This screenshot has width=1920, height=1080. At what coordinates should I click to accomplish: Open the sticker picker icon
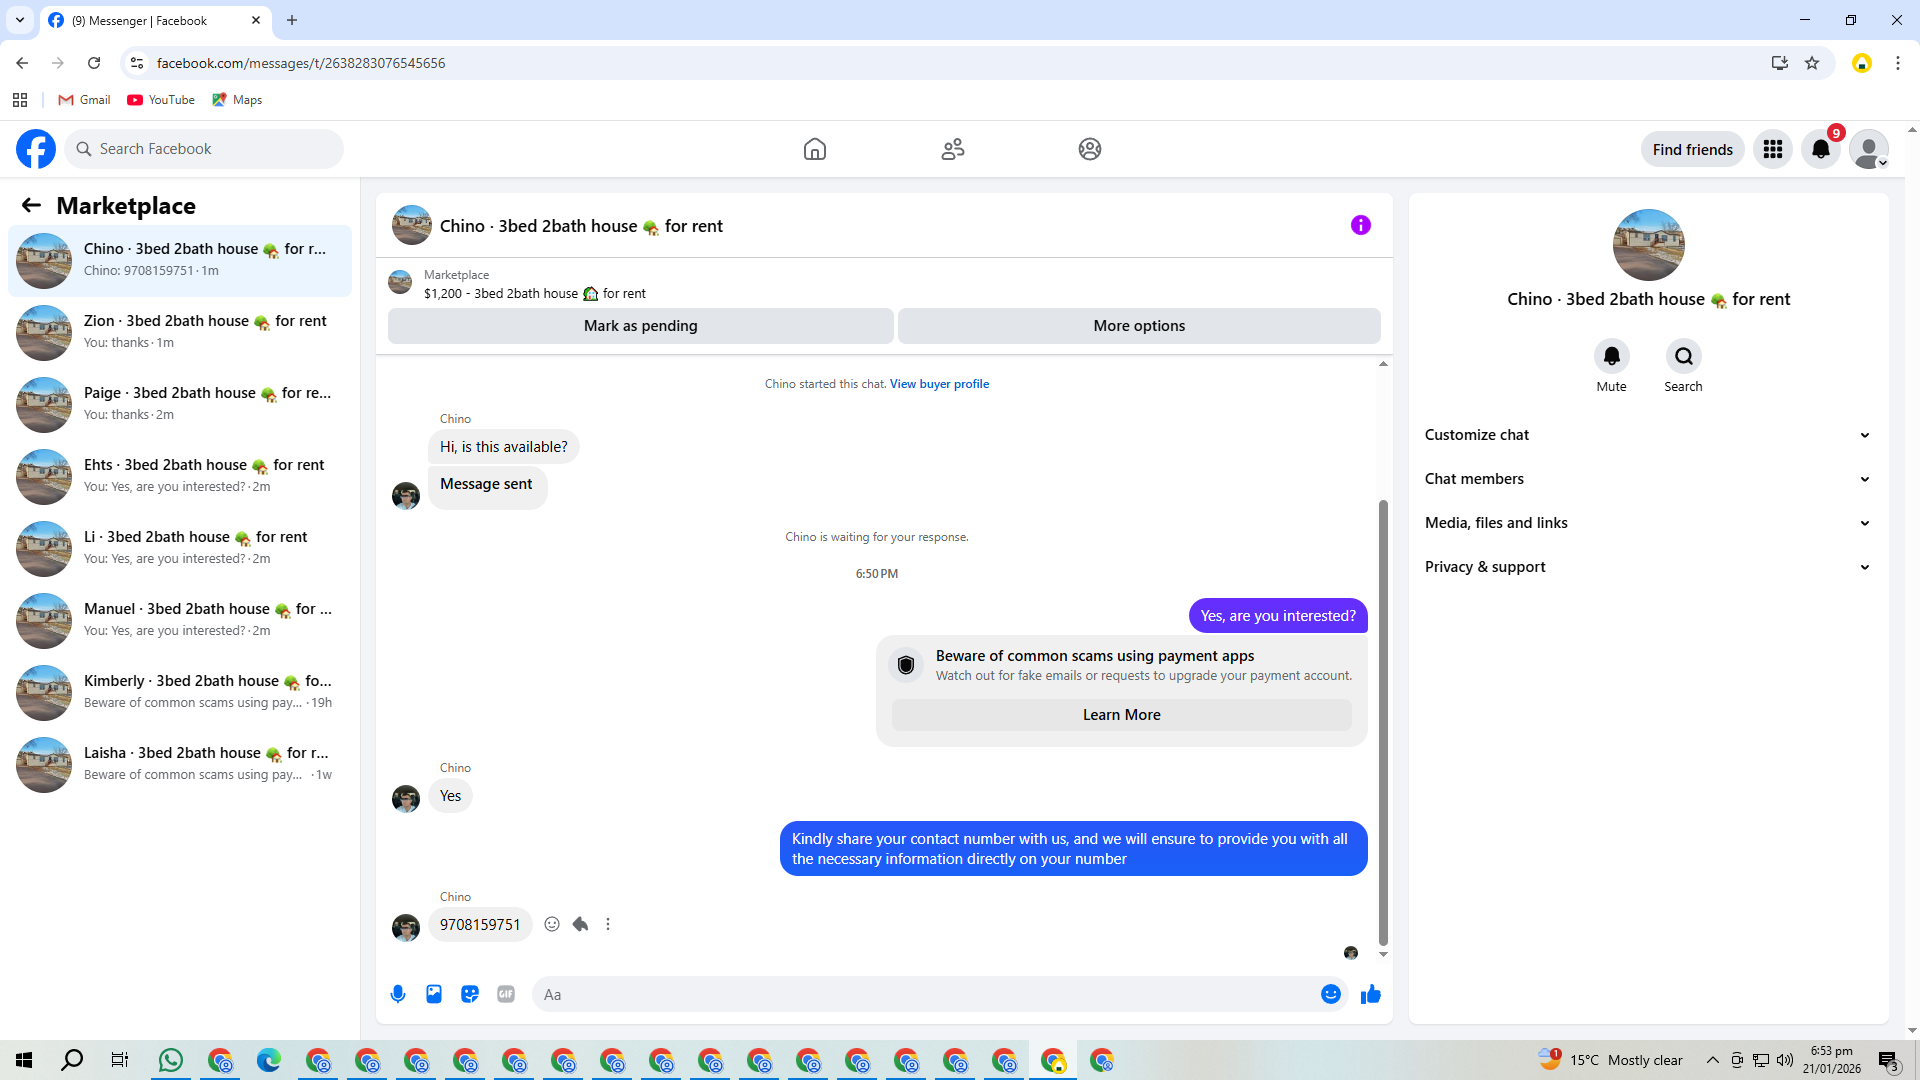click(470, 994)
